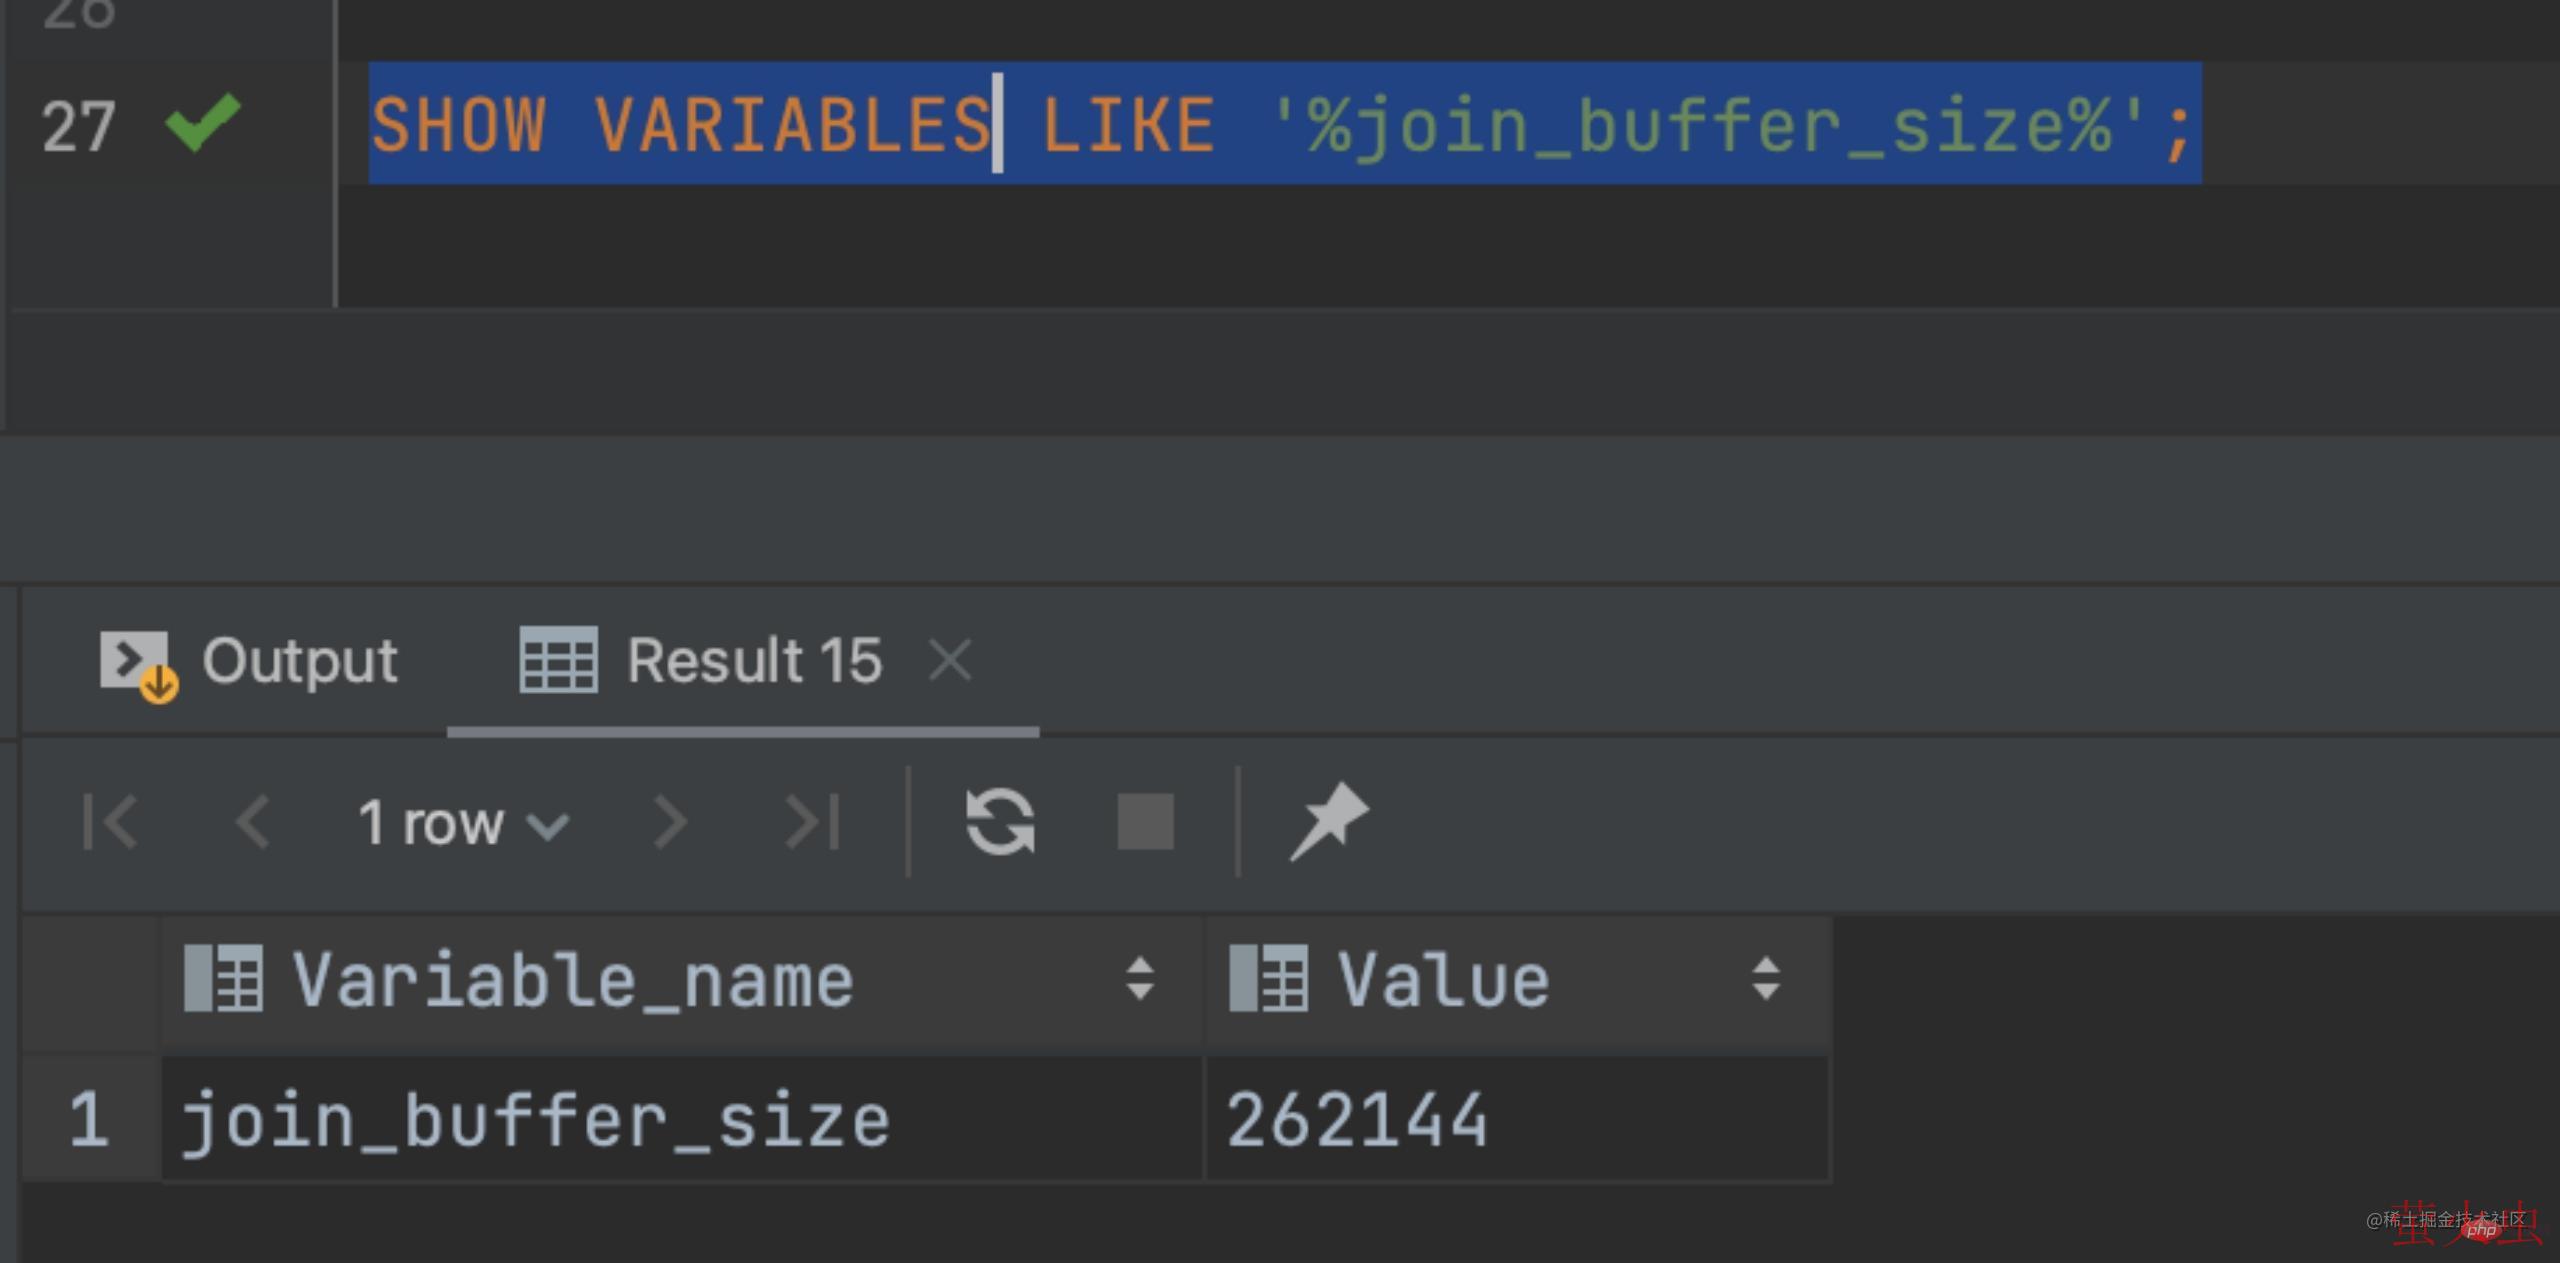Switch to the Output tab

pos(299,662)
